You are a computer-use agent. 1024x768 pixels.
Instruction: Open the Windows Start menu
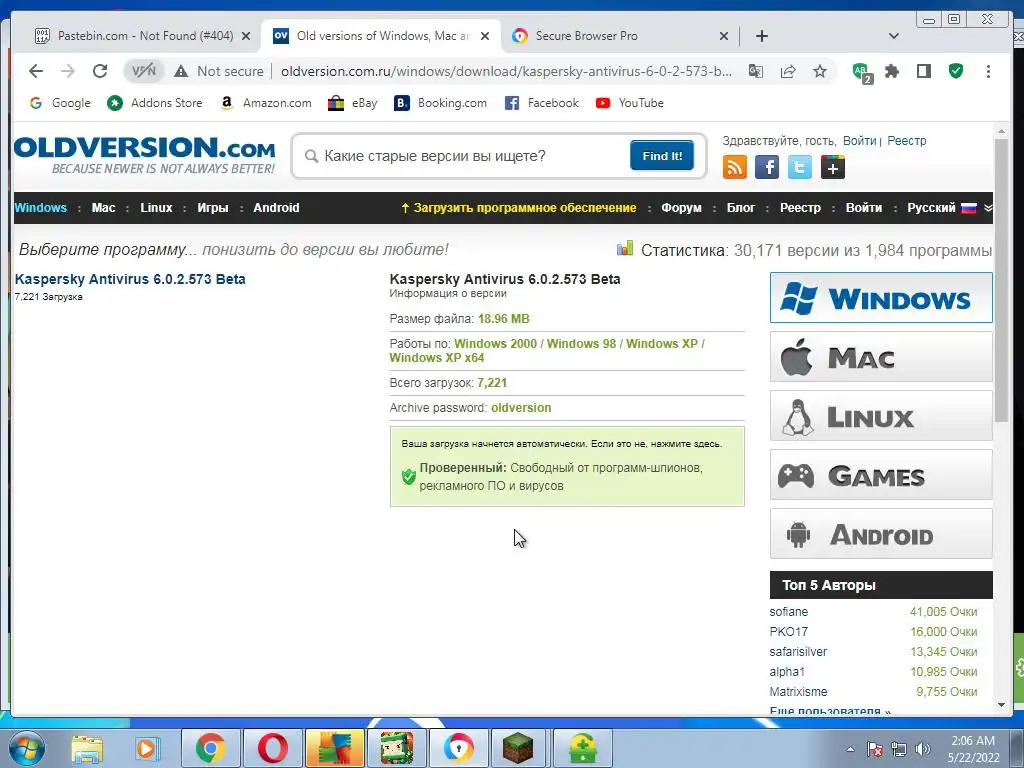(25, 748)
